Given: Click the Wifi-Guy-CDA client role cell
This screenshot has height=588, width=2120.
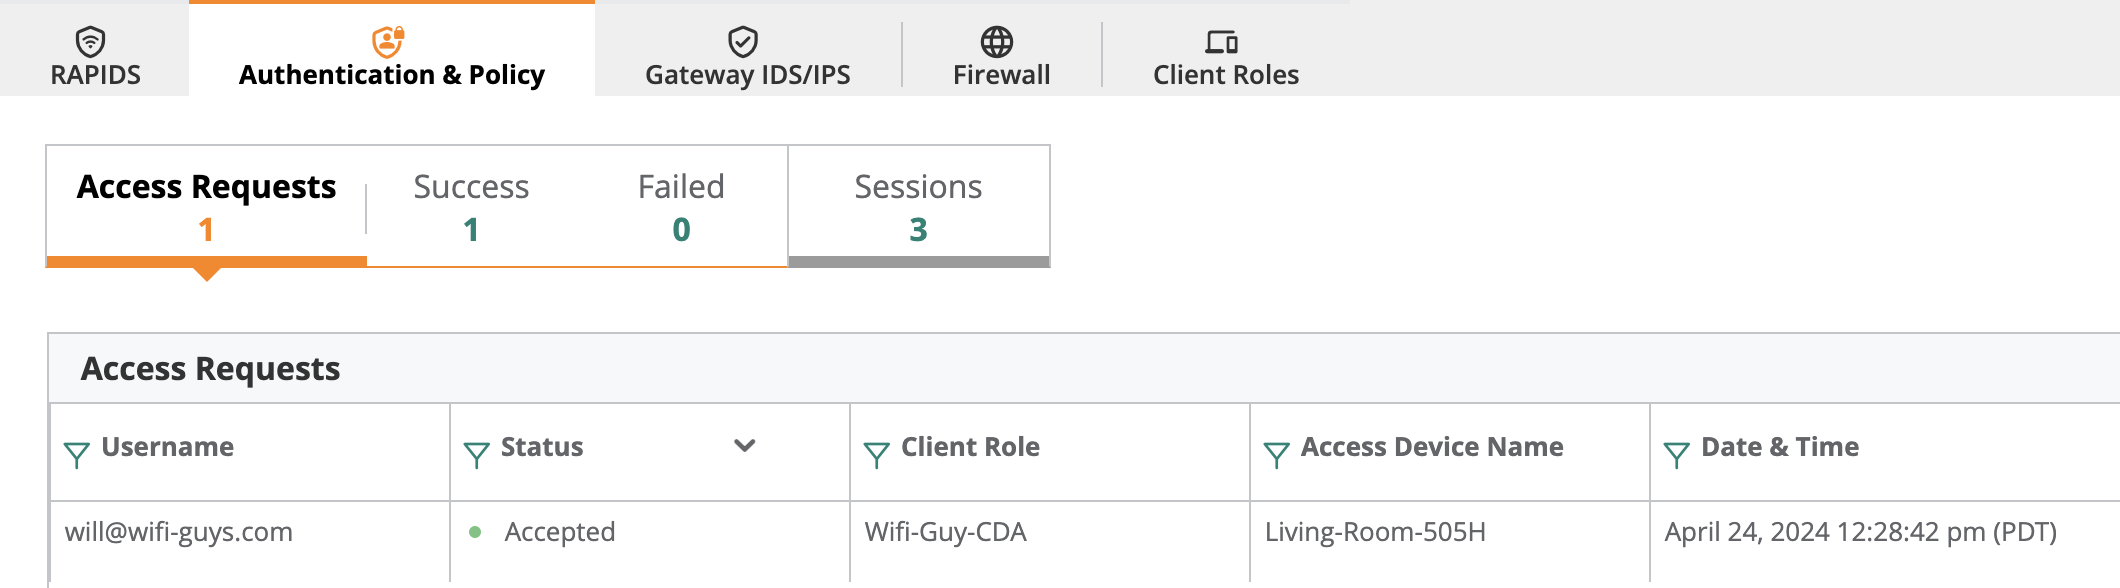Looking at the screenshot, I should (945, 532).
